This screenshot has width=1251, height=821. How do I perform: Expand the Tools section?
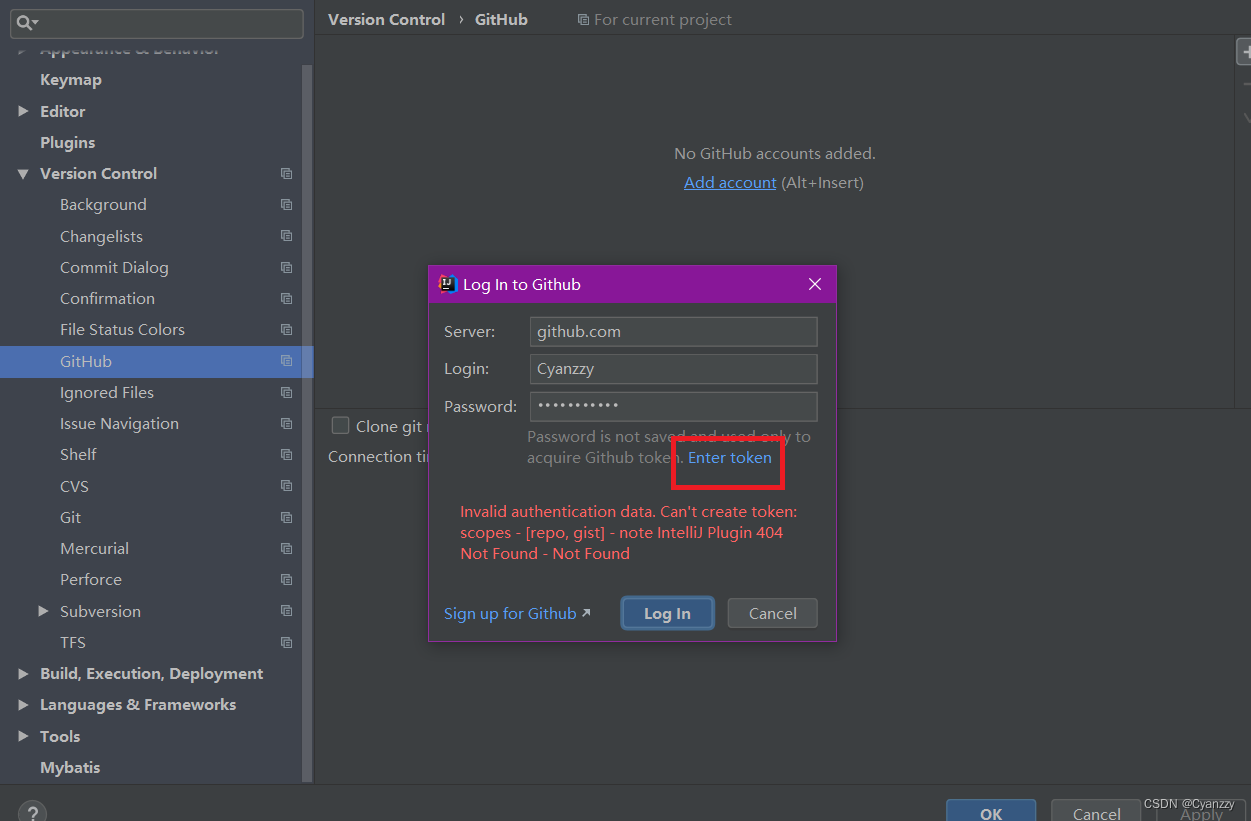click(x=23, y=736)
